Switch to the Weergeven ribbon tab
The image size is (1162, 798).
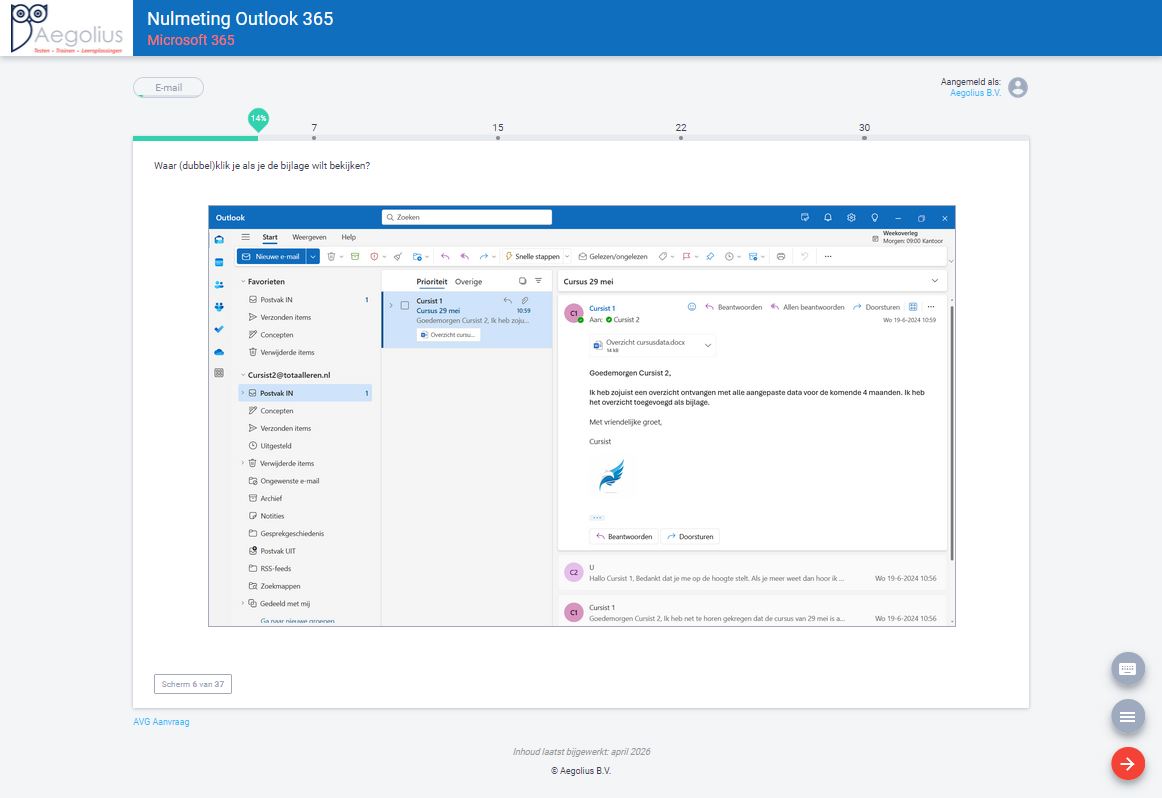(309, 237)
